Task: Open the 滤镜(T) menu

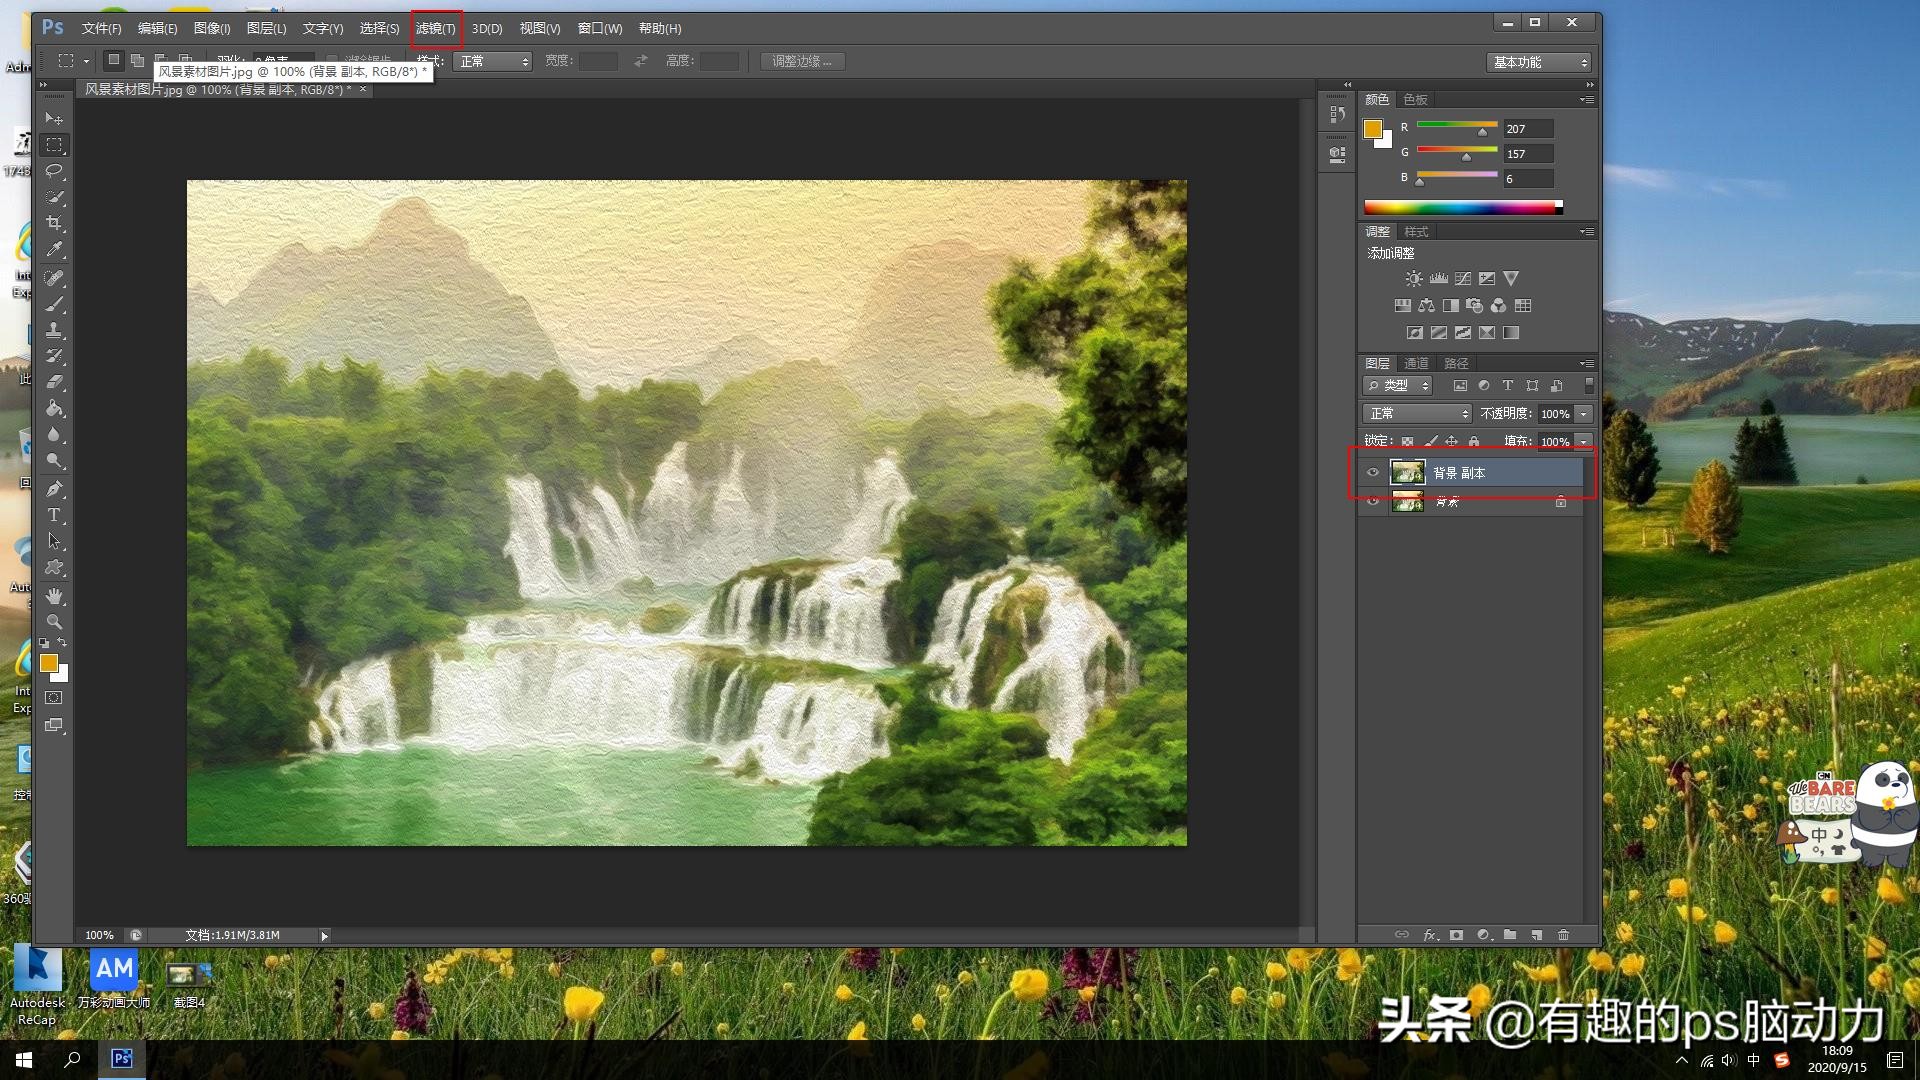Action: point(436,28)
